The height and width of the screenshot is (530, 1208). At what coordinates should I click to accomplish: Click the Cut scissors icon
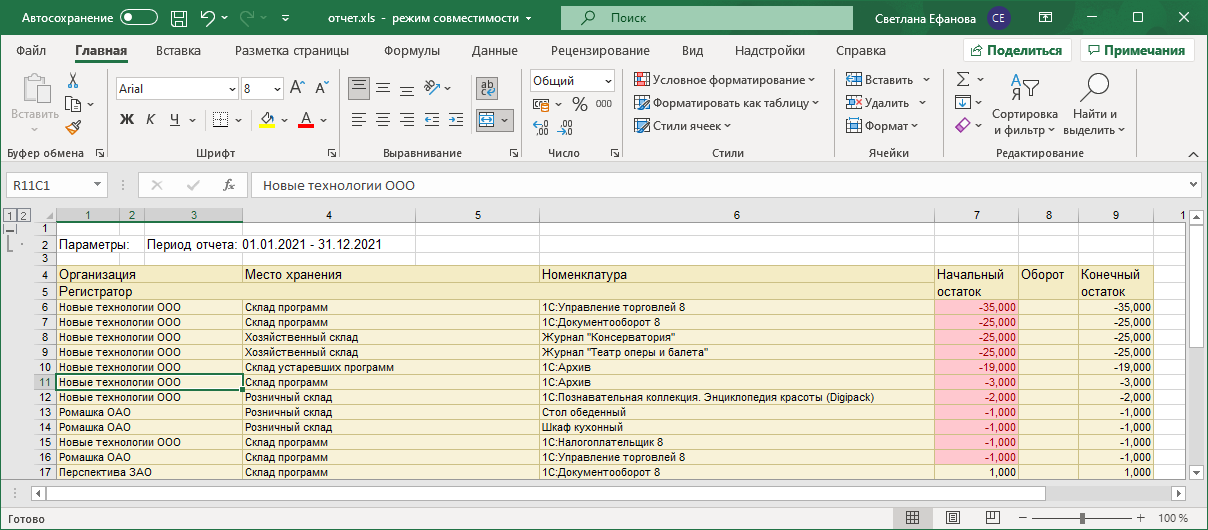(73, 81)
